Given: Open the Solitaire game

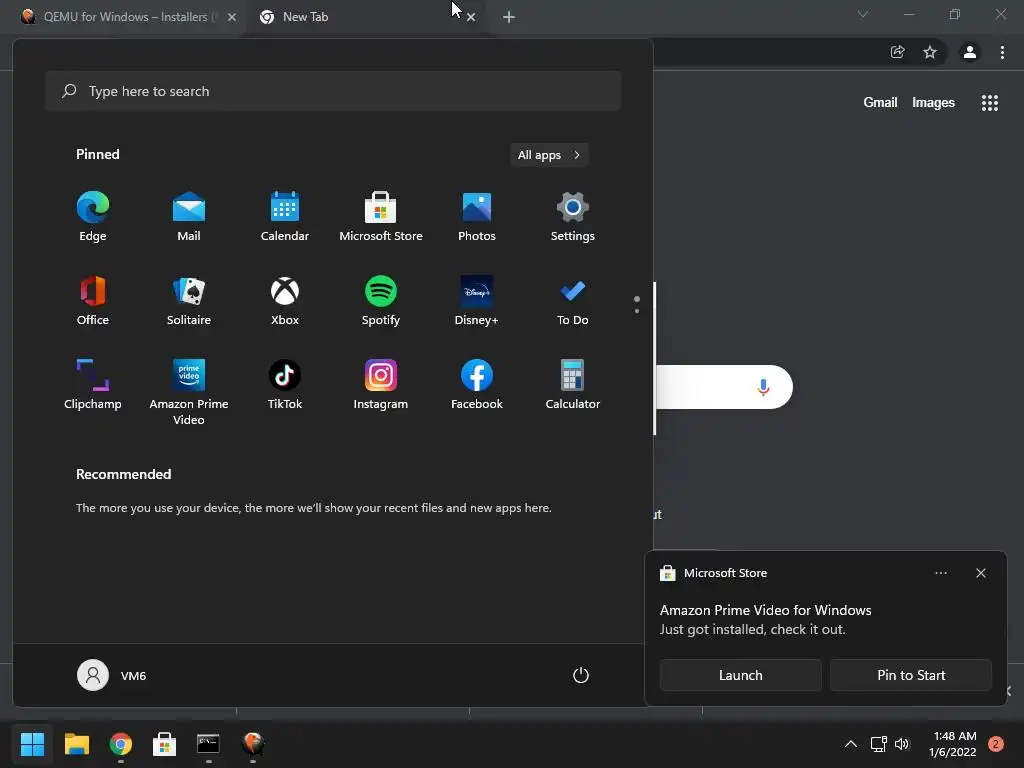Looking at the screenshot, I should 189,301.
